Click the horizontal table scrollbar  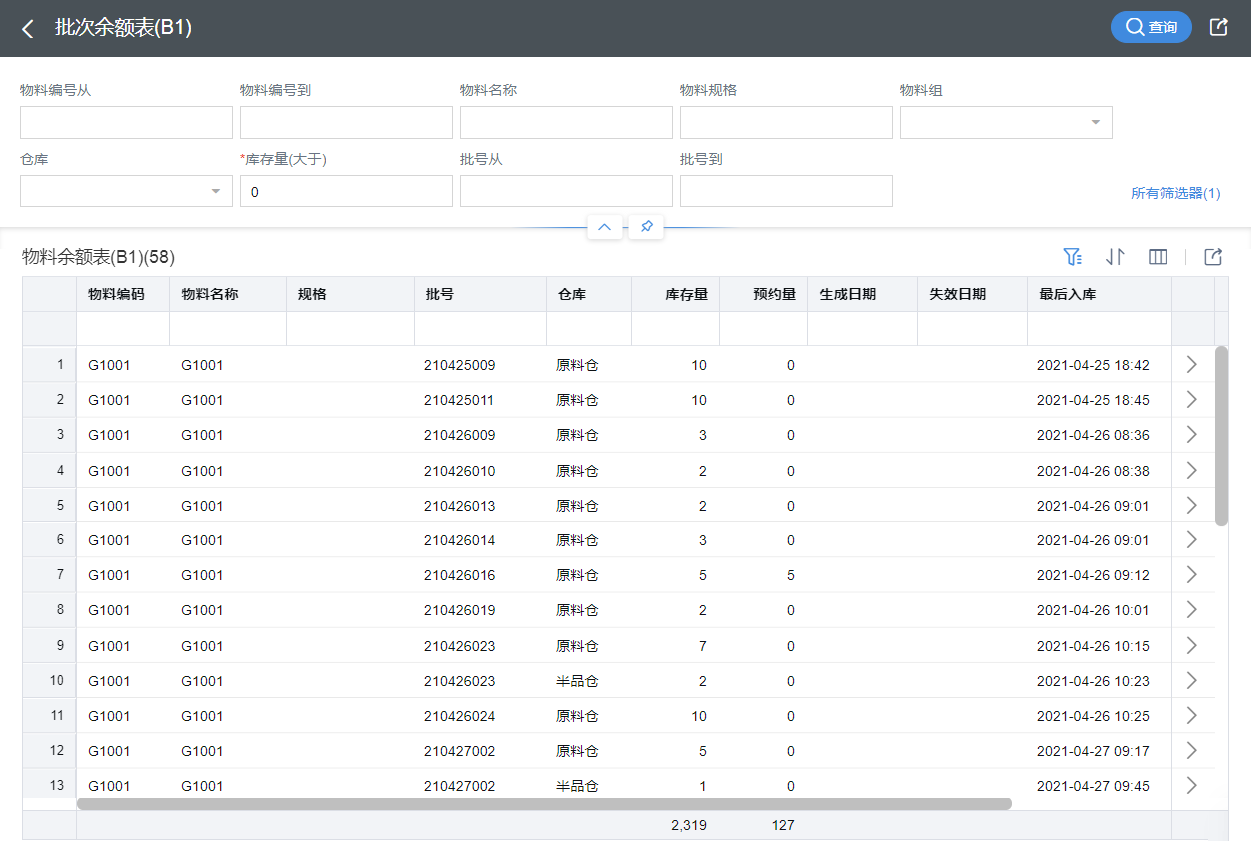coord(544,803)
